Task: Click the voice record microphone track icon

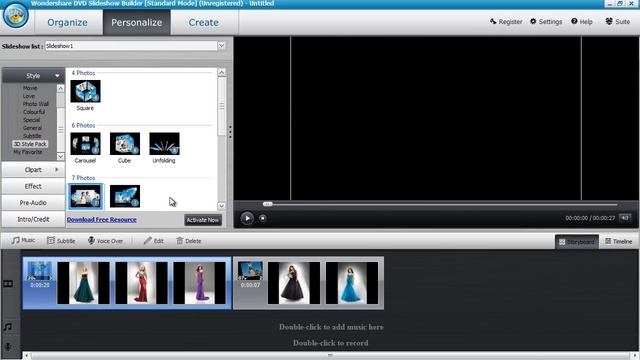Action: point(8,347)
